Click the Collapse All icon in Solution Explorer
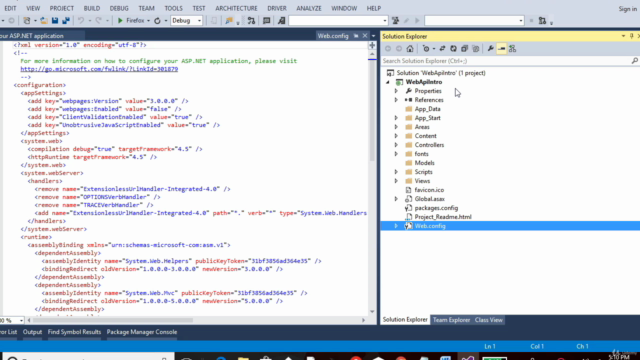Image resolution: width=640 pixels, height=360 pixels. point(464,49)
